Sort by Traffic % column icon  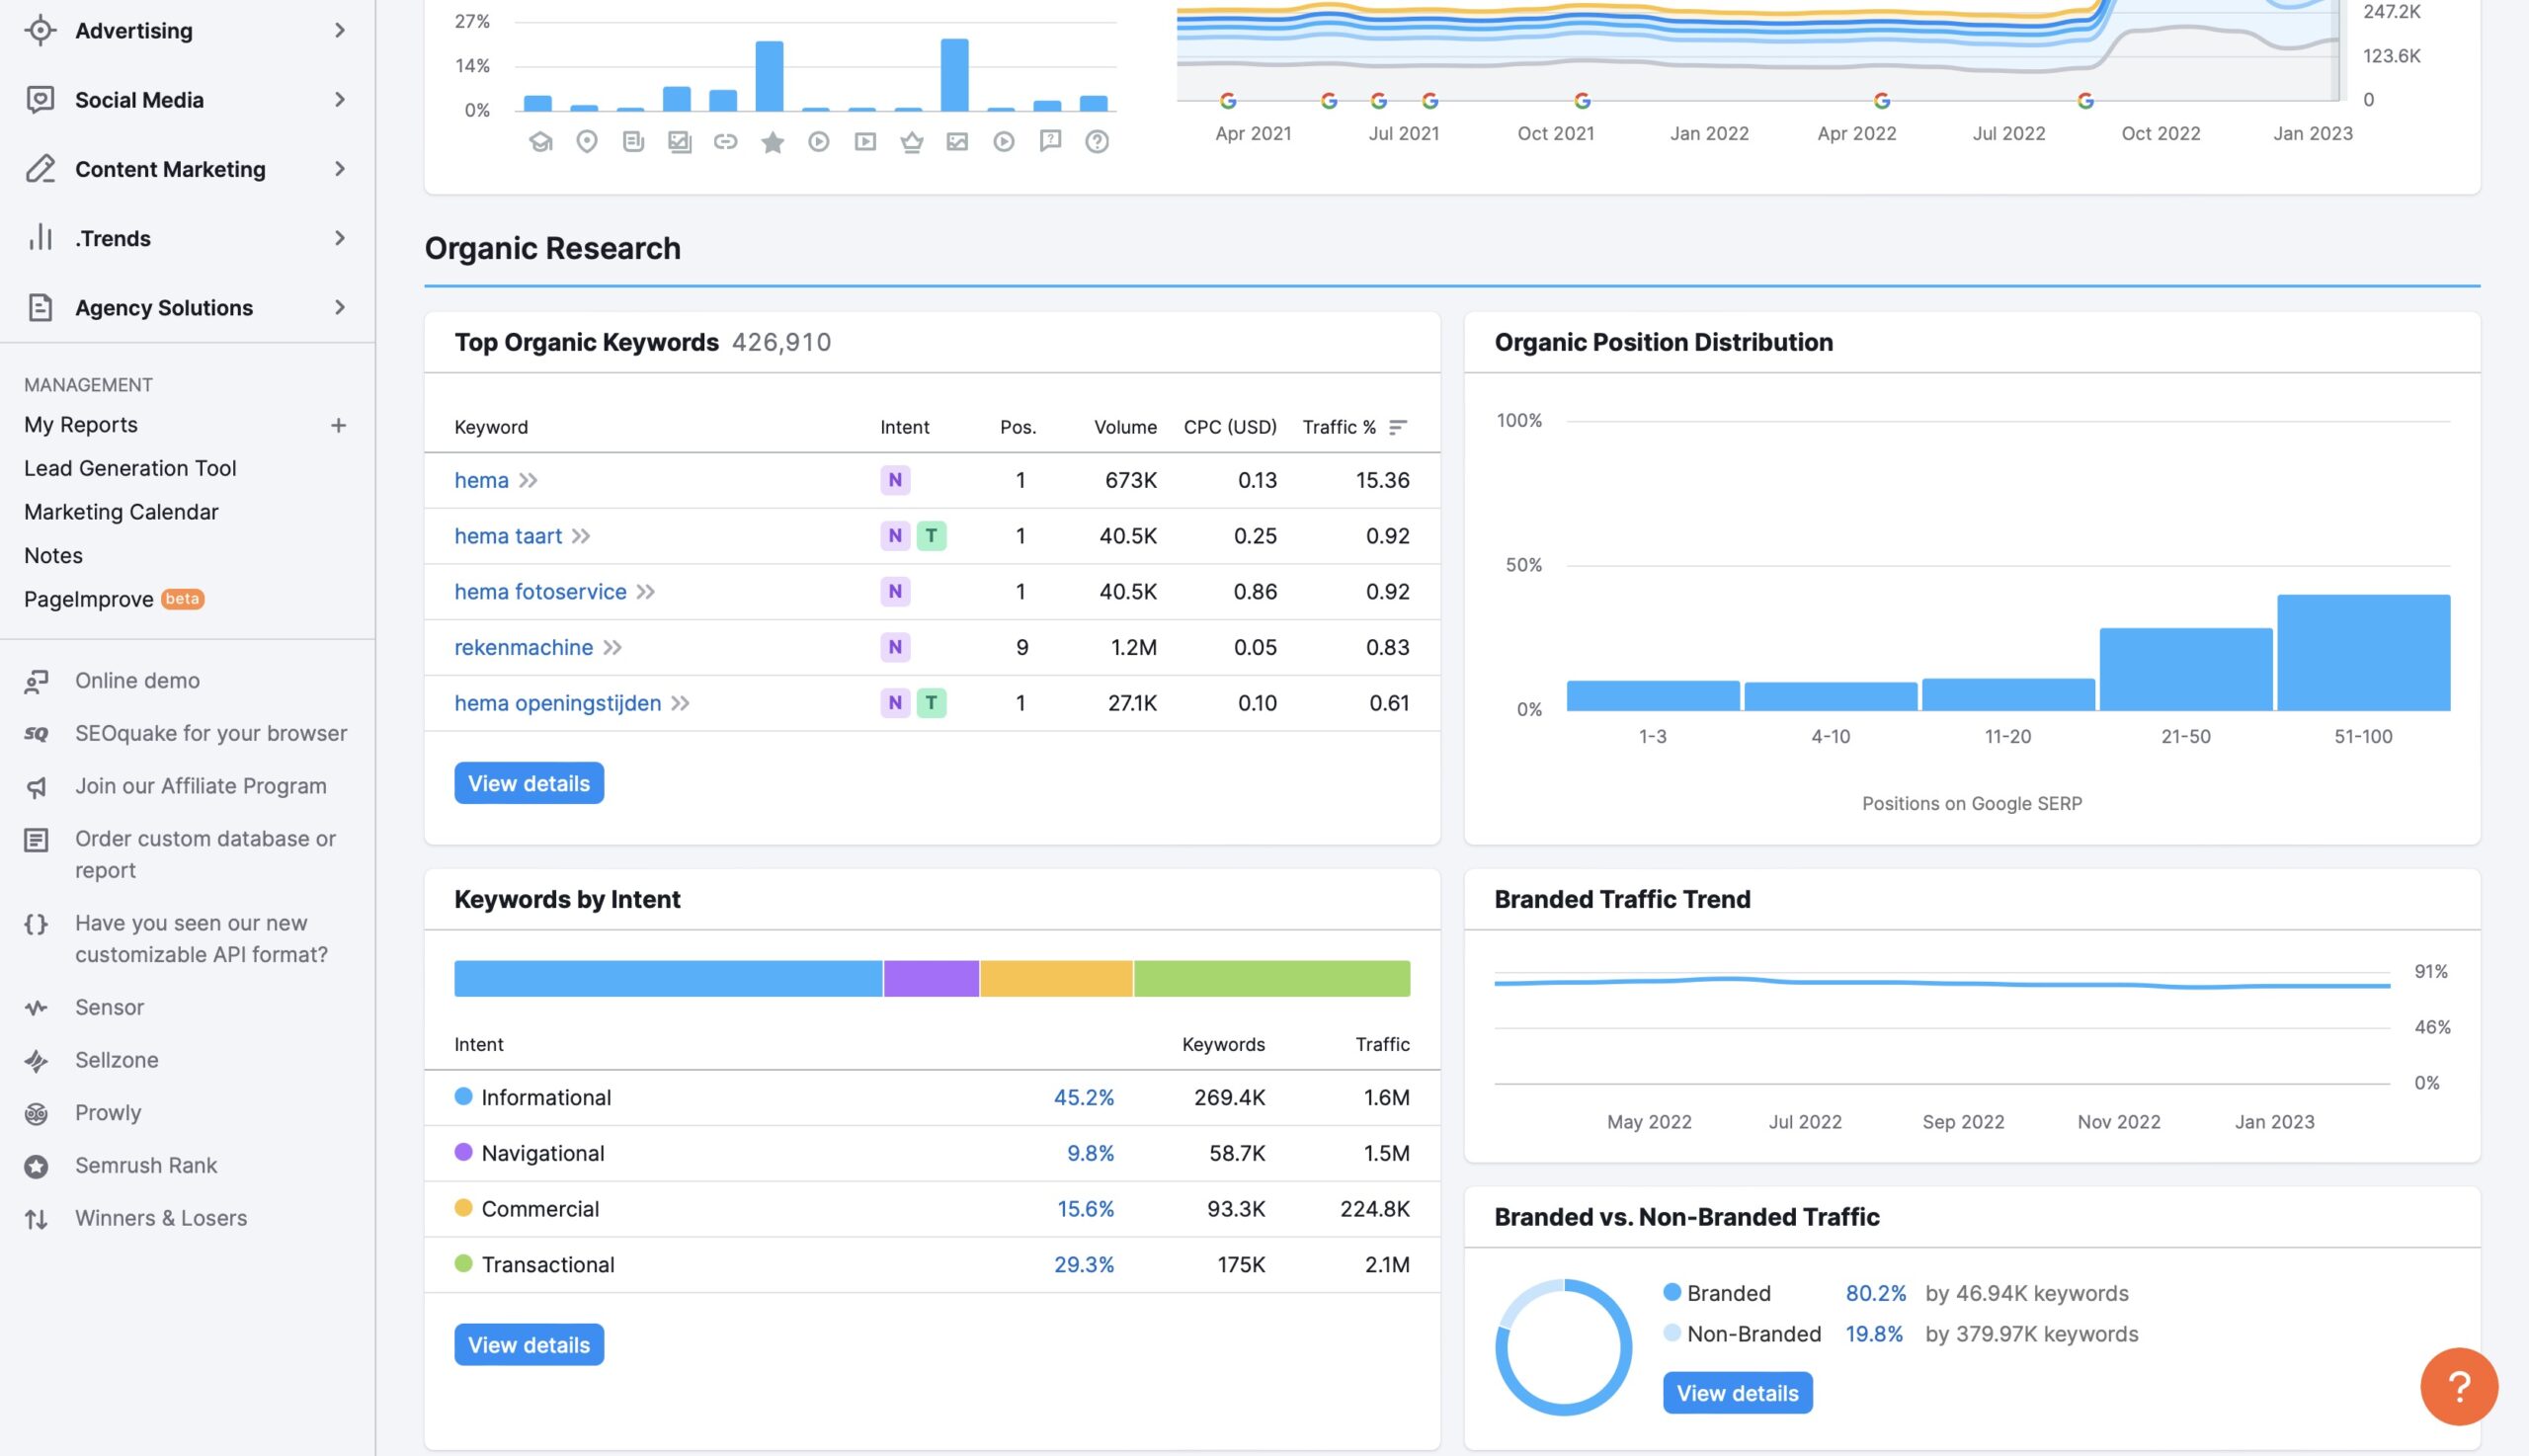pyautogui.click(x=1398, y=427)
